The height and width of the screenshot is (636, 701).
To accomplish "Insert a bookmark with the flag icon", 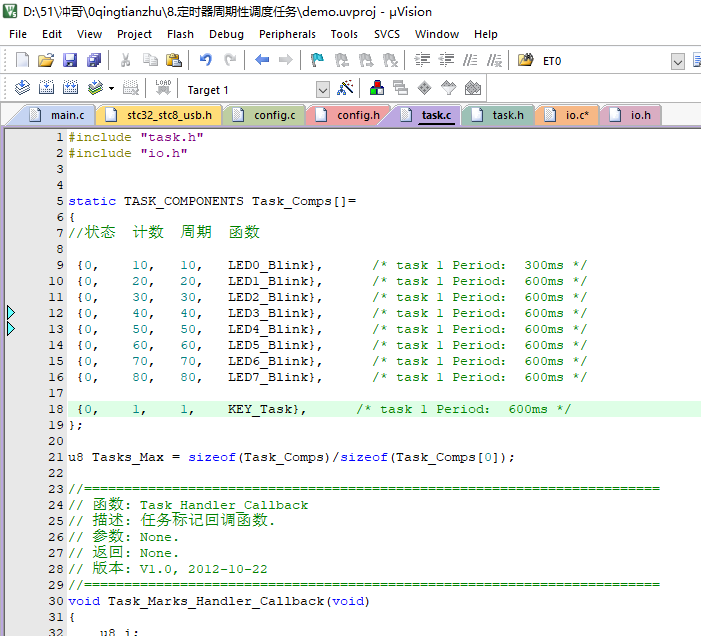I will pyautogui.click(x=317, y=61).
